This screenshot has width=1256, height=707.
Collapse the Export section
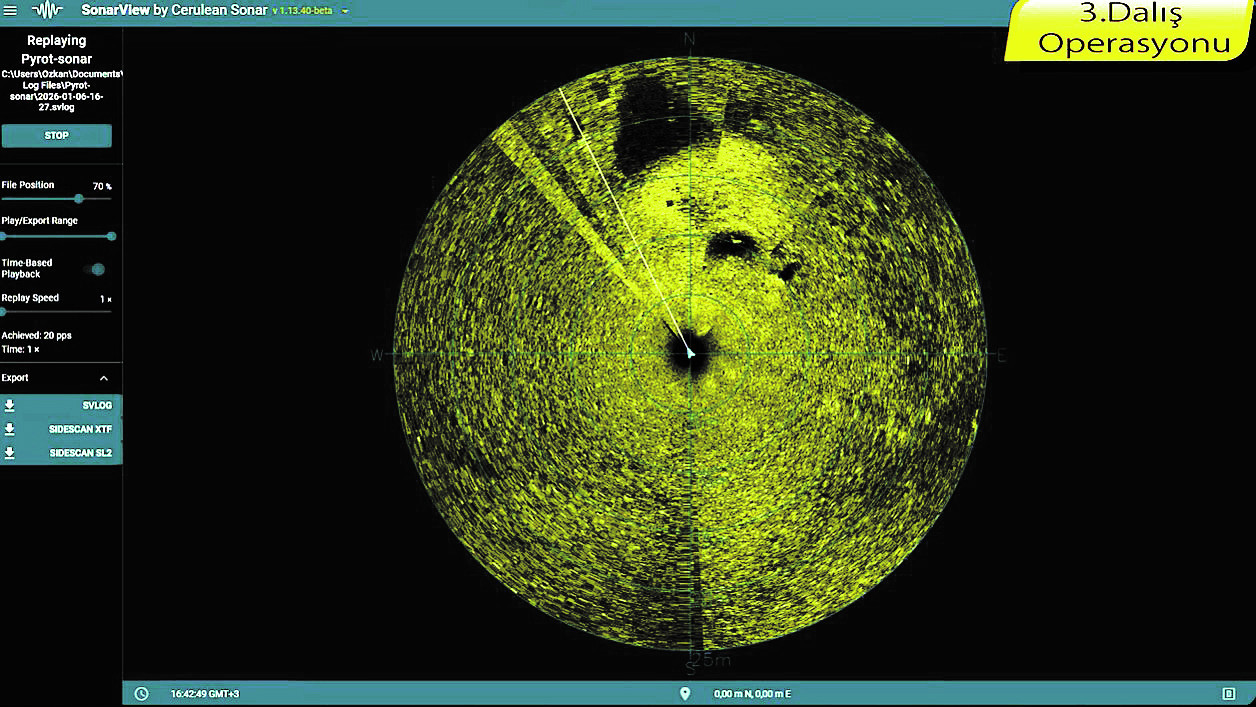click(x=104, y=378)
